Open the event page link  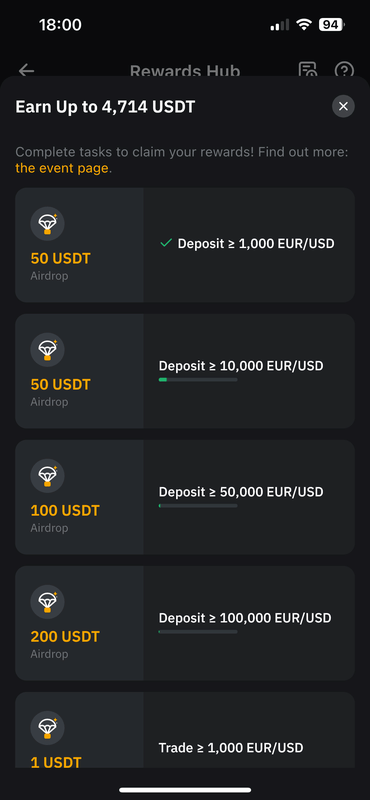tap(62, 168)
